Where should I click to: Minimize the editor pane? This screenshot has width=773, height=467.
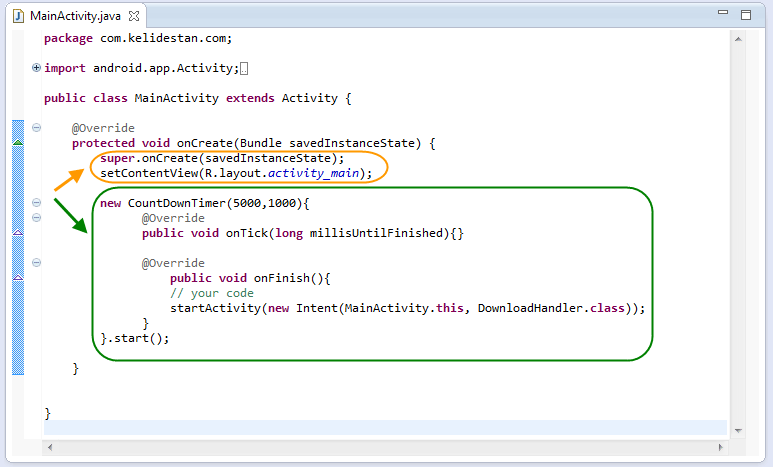pyautogui.click(x=723, y=12)
